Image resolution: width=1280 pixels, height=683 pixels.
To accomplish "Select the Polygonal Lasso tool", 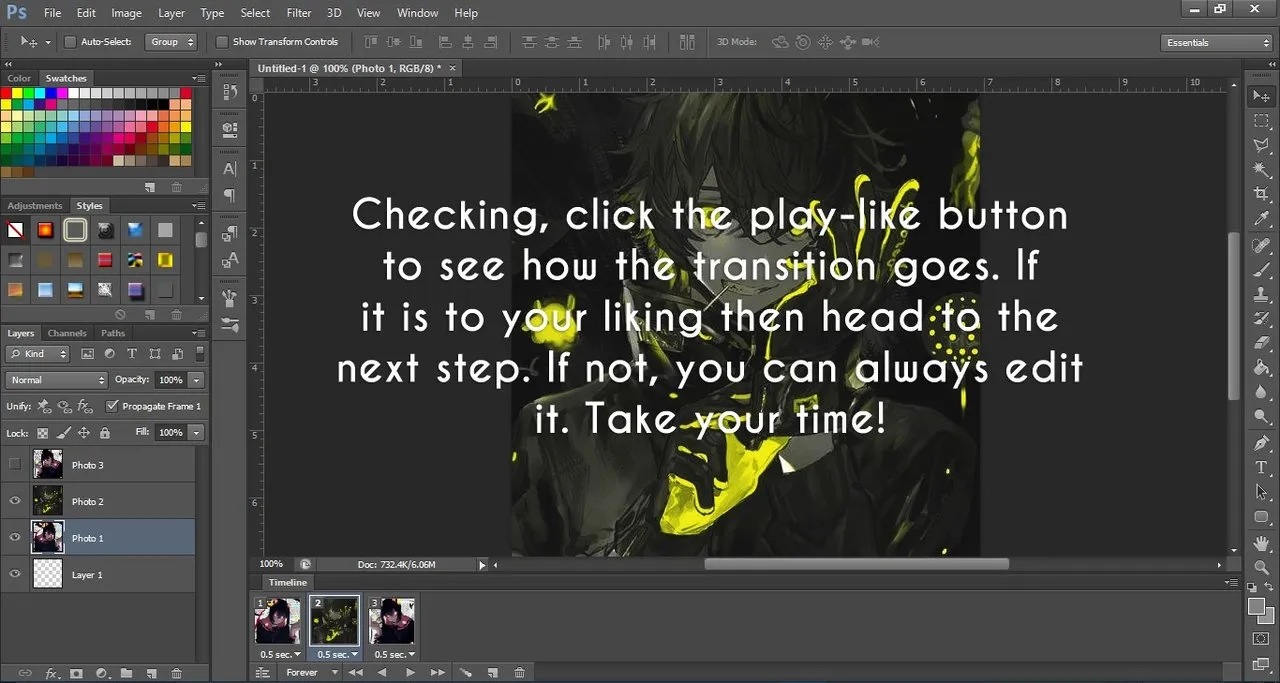I will [x=1261, y=145].
